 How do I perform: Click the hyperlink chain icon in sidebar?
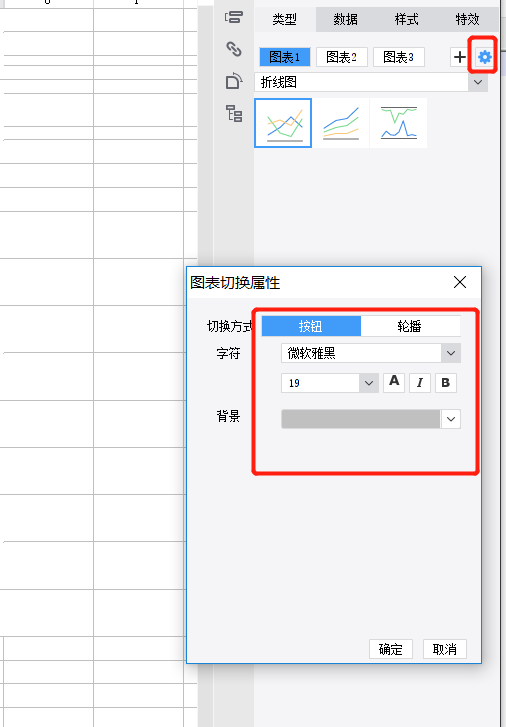pyautogui.click(x=234, y=49)
